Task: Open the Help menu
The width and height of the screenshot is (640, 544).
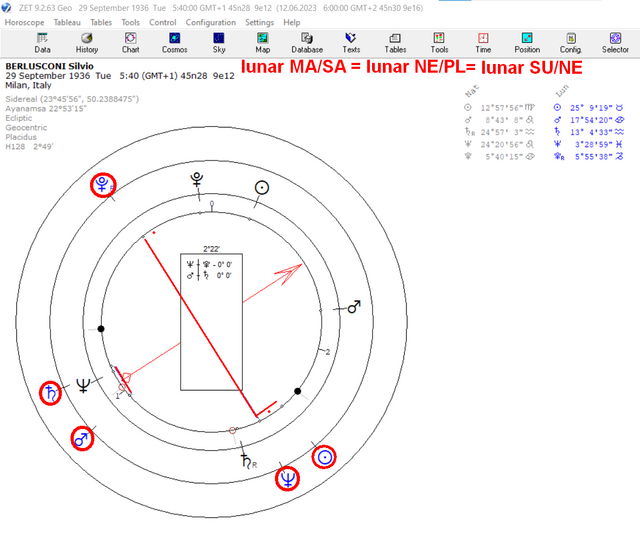Action: click(291, 22)
